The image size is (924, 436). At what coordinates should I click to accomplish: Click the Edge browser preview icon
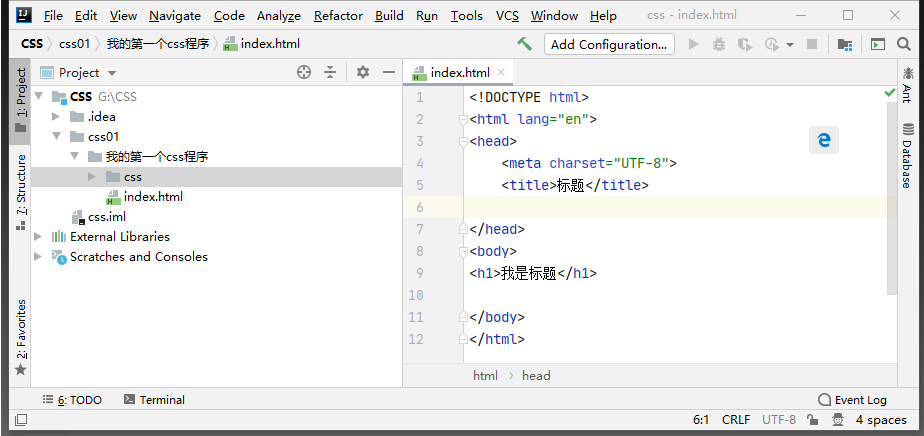824,140
